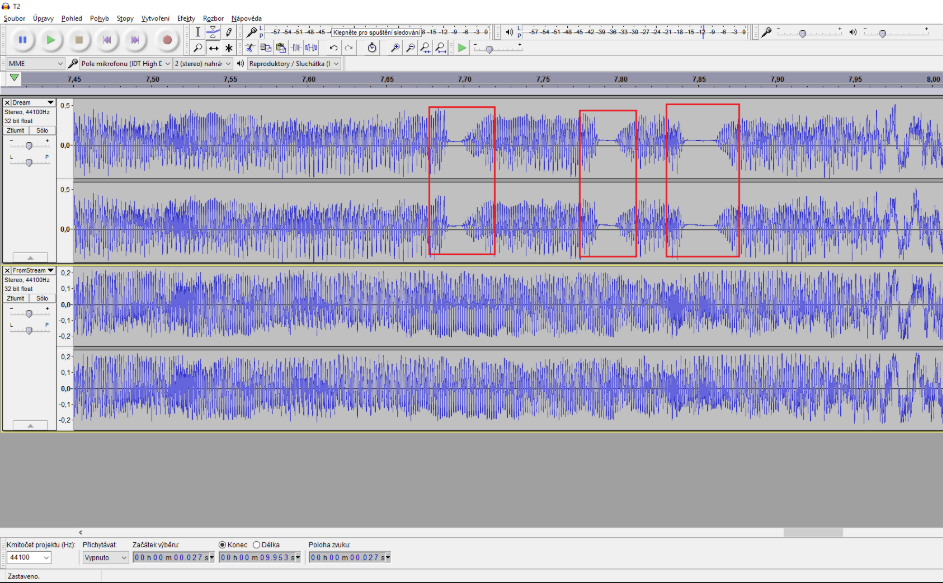Open the Soubor menu
The width and height of the screenshot is (943, 583).
coord(14,18)
